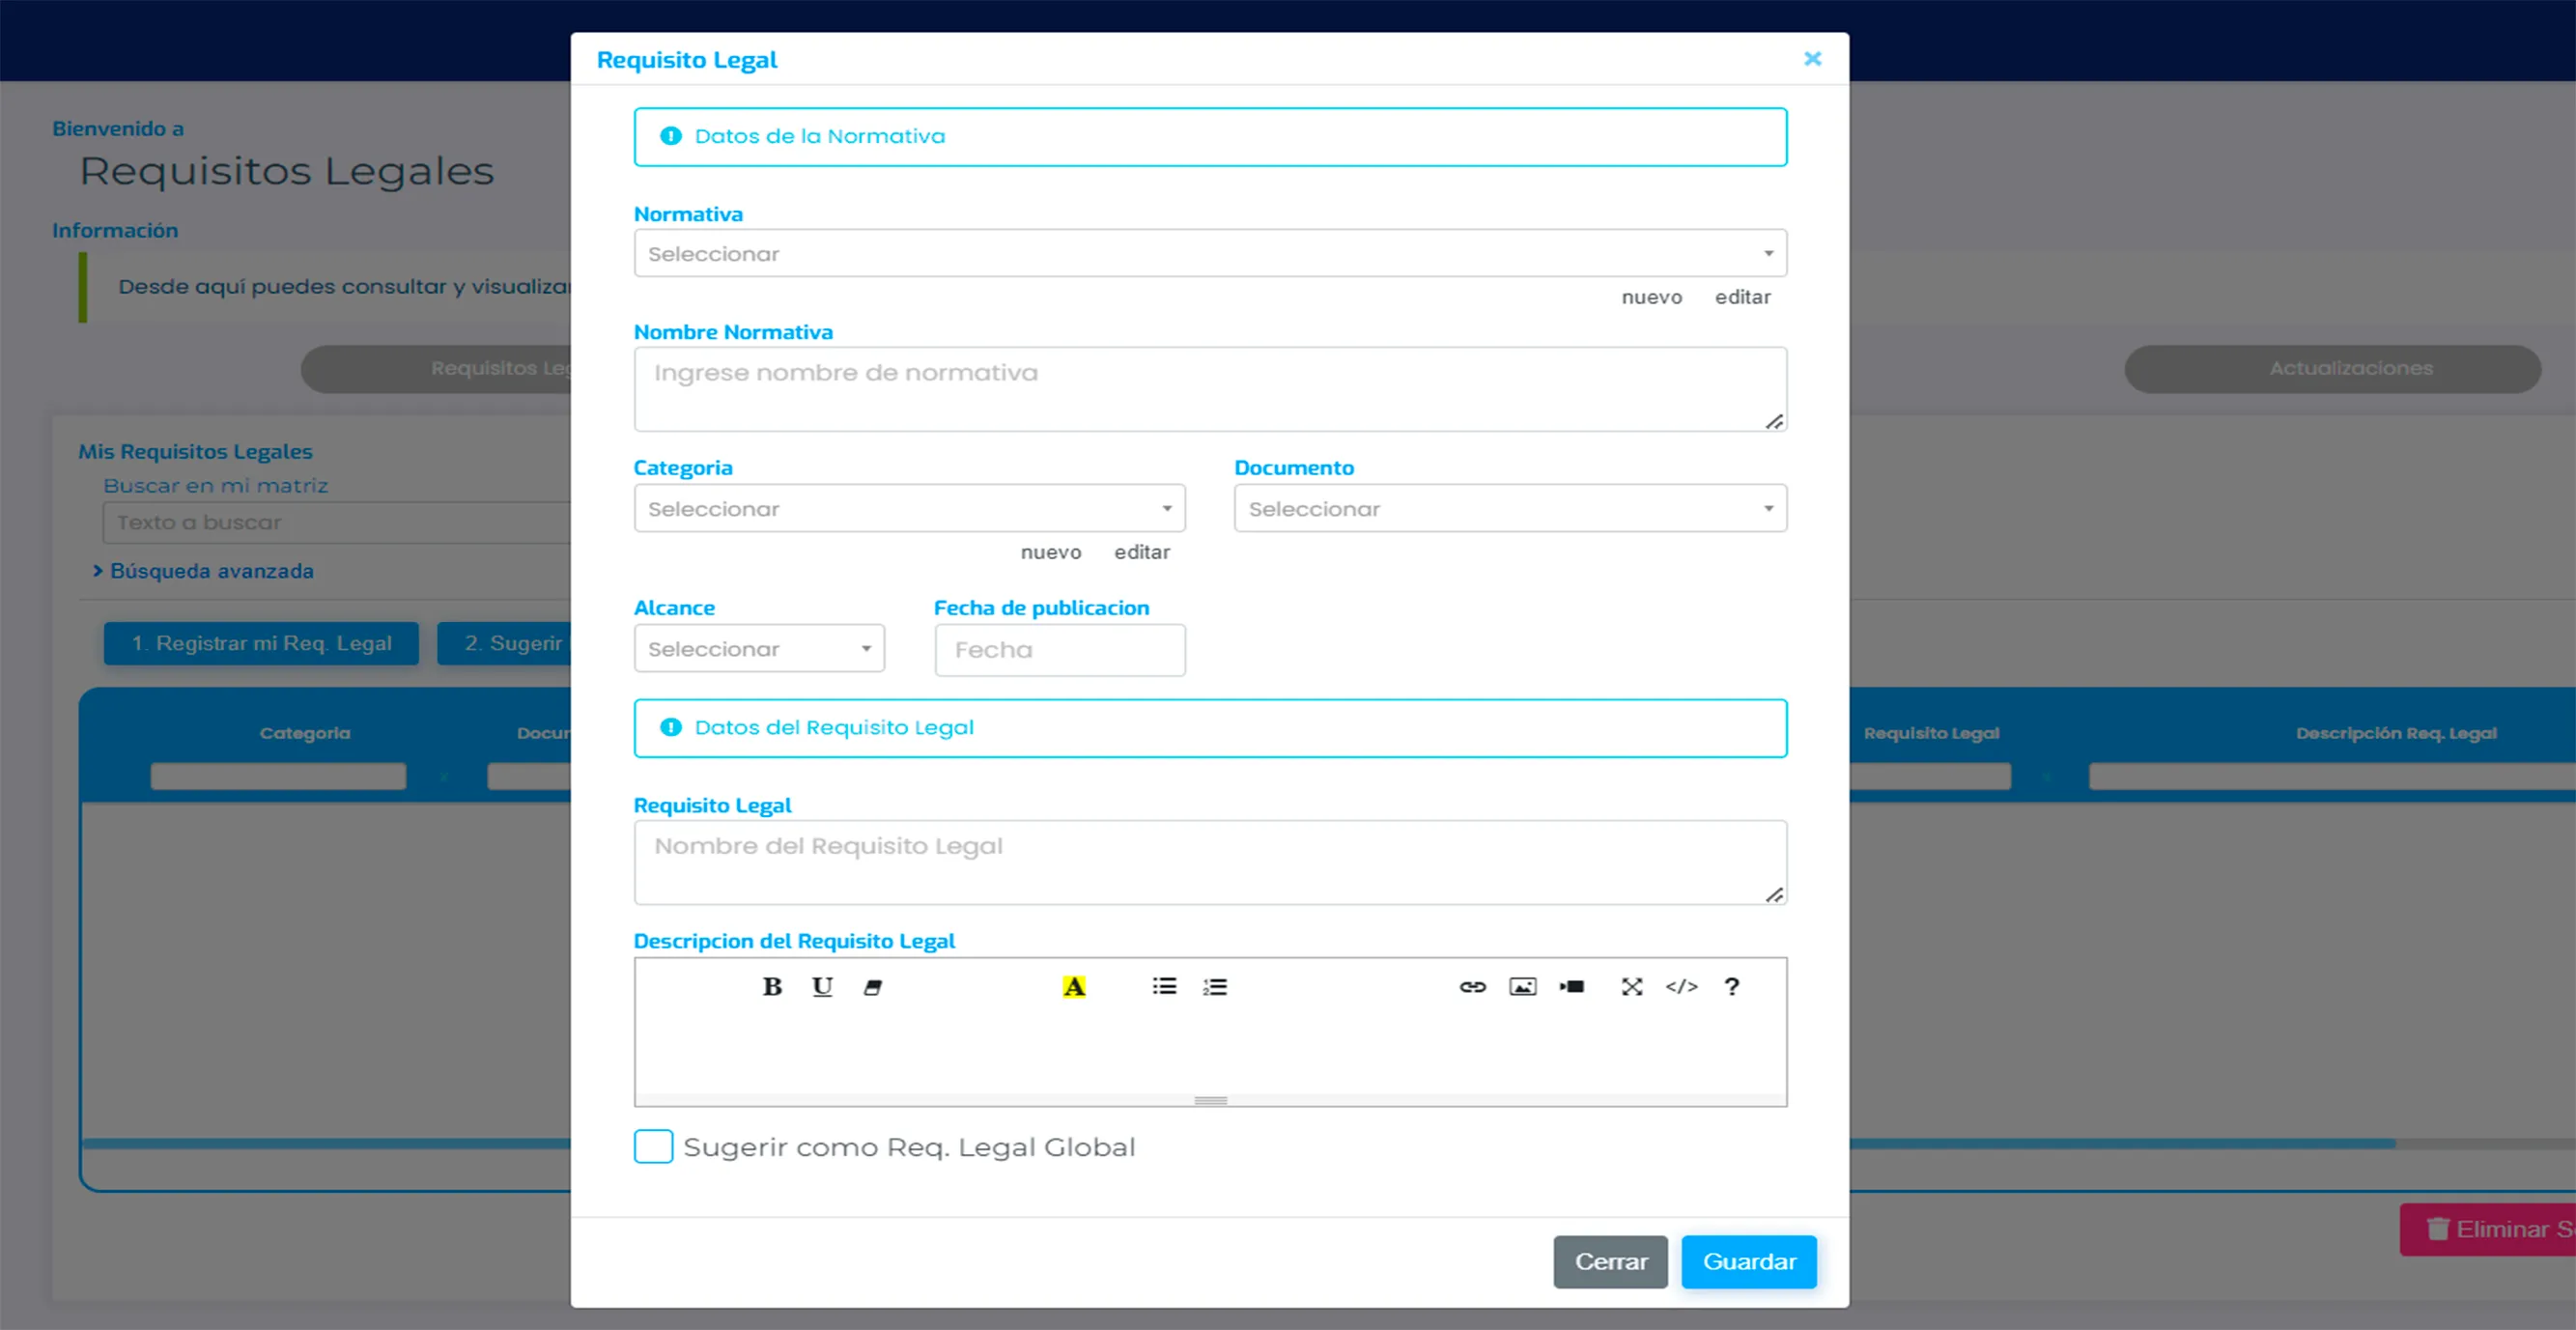2576x1330 pixels.
Task: Click the Categoria column header
Action: click(x=305, y=733)
